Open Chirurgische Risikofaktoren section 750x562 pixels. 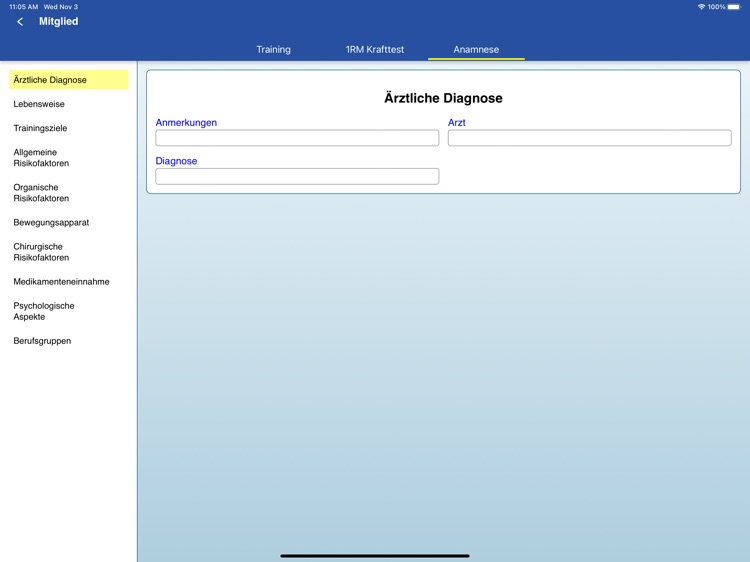41,252
